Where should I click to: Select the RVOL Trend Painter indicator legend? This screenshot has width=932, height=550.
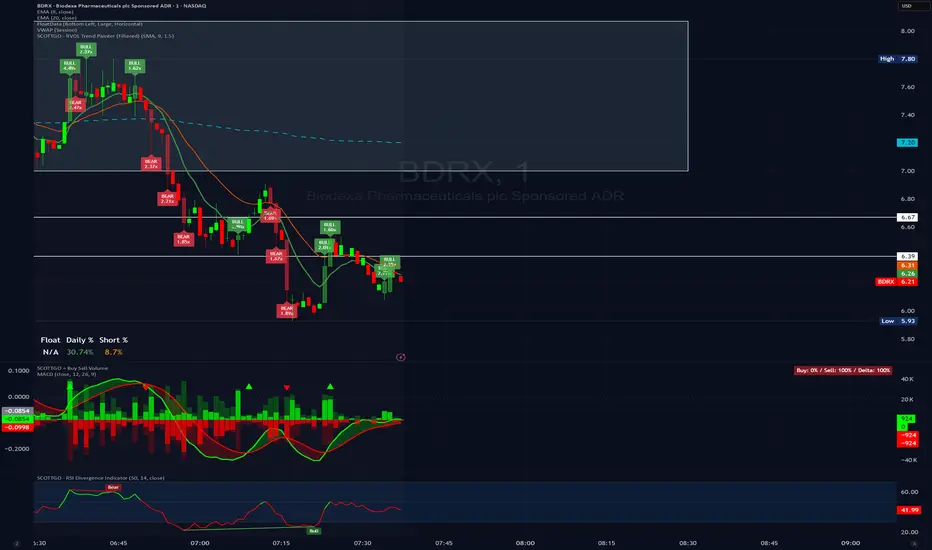click(x=105, y=36)
